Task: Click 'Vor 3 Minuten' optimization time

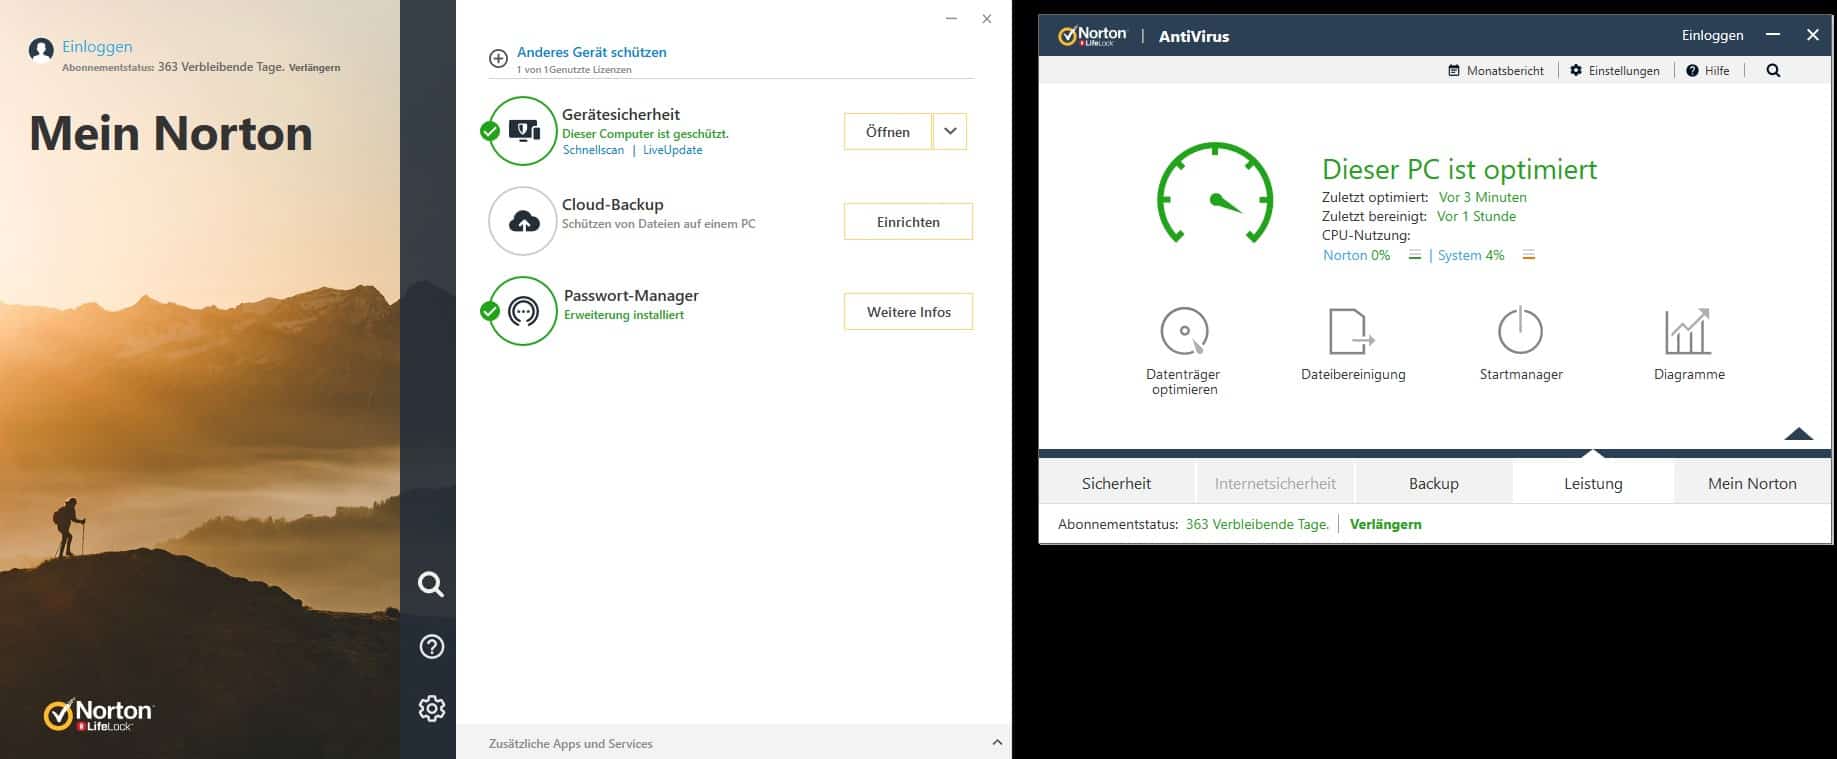Action: click(1482, 197)
